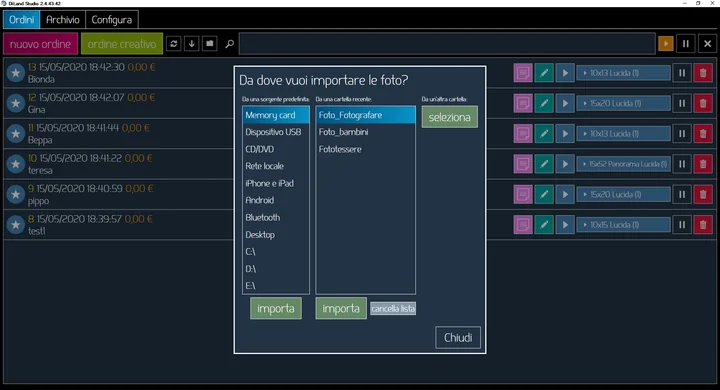The height and width of the screenshot is (390, 720).
Task: Select recent folder Foto_bambini
Action: click(366, 132)
